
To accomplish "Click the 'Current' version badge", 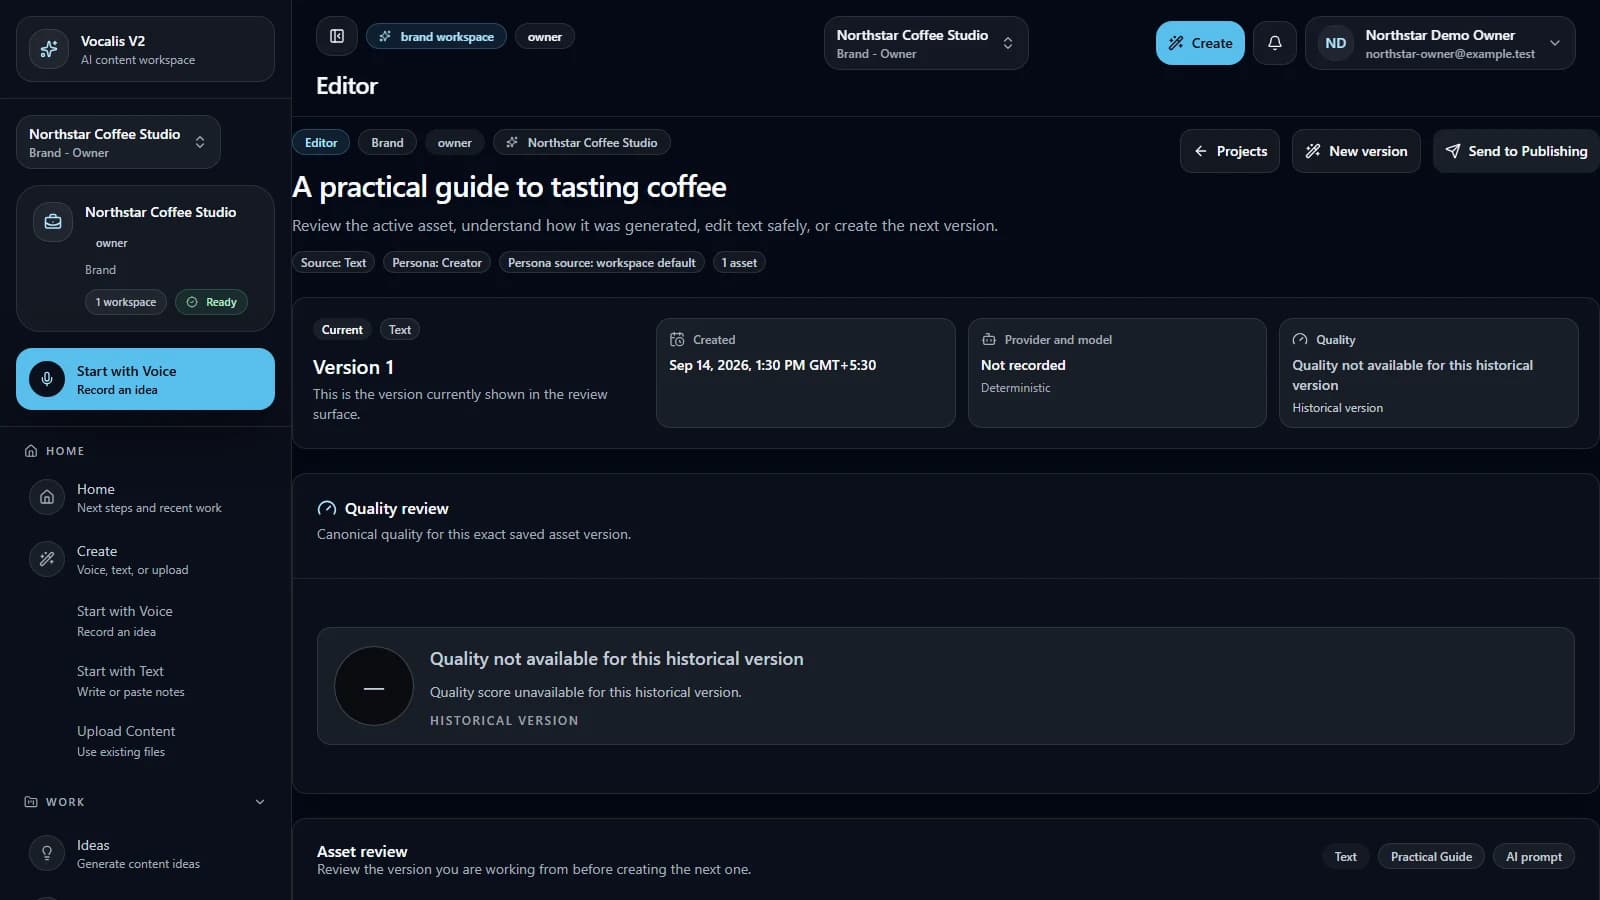I will (342, 329).
